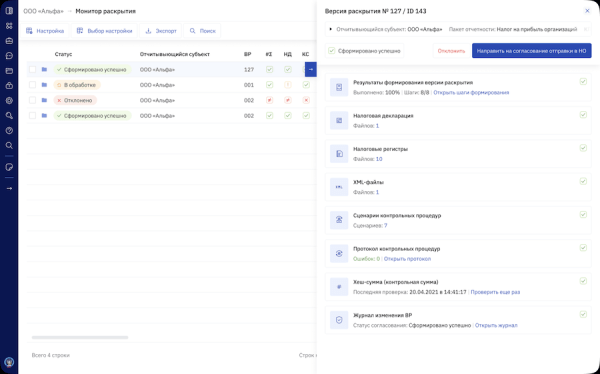Screen dimensions: 600x374
Task: Open the «Выбор настройки» dropdown
Action: [x=104, y=31]
